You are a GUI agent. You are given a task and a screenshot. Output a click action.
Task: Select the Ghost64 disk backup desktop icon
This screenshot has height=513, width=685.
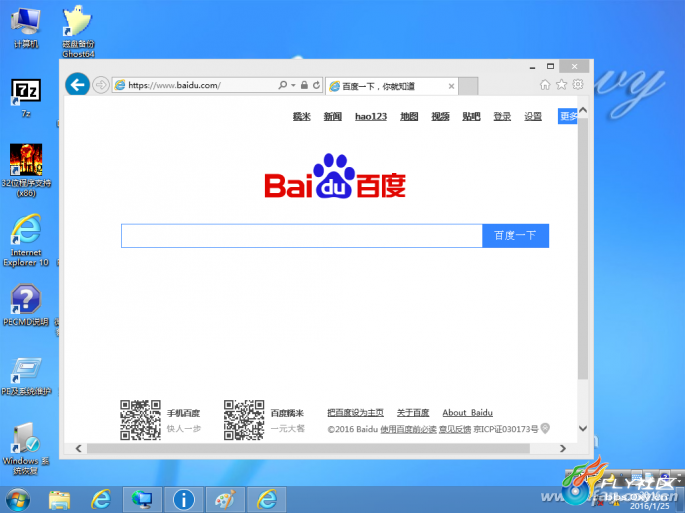click(78, 31)
